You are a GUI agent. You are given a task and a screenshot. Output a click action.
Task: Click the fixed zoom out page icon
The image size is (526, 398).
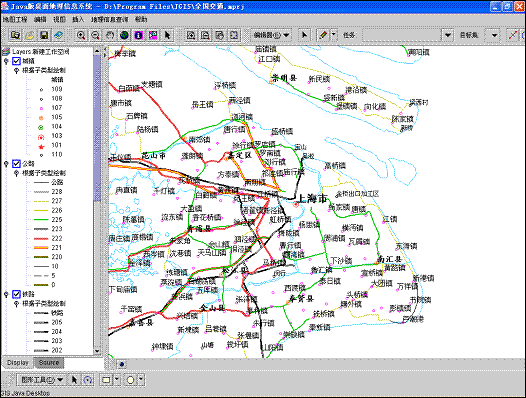[205, 35]
